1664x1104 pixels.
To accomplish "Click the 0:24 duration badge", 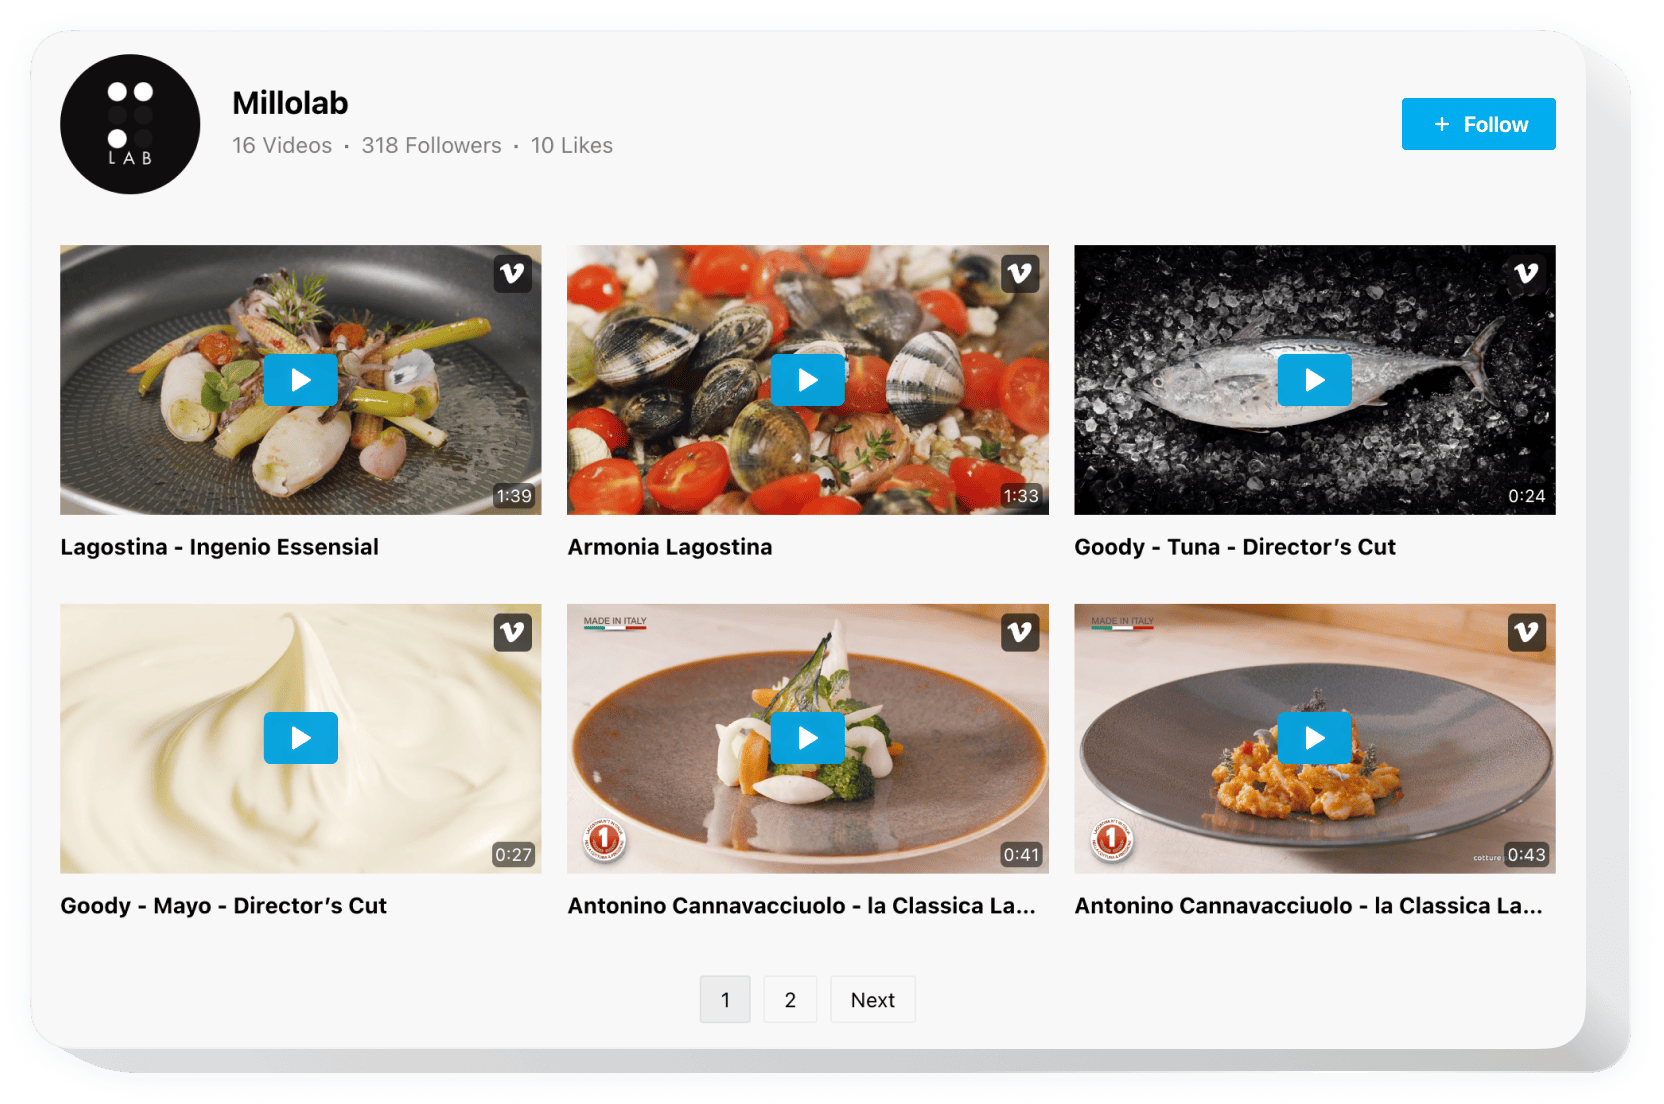I will [x=1527, y=496].
